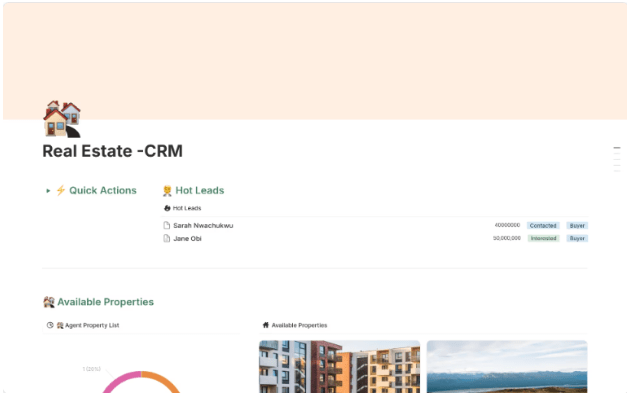This screenshot has height=396, width=628.
Task: Click the chart icon on Agent Property List
Action: [50, 325]
